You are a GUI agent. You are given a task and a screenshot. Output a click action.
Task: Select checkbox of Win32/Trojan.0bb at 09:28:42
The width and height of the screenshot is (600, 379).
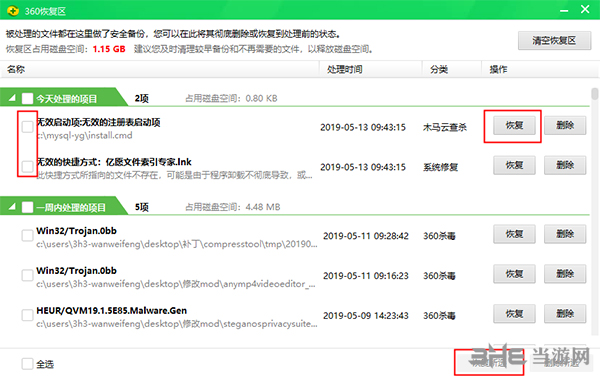tap(27, 235)
